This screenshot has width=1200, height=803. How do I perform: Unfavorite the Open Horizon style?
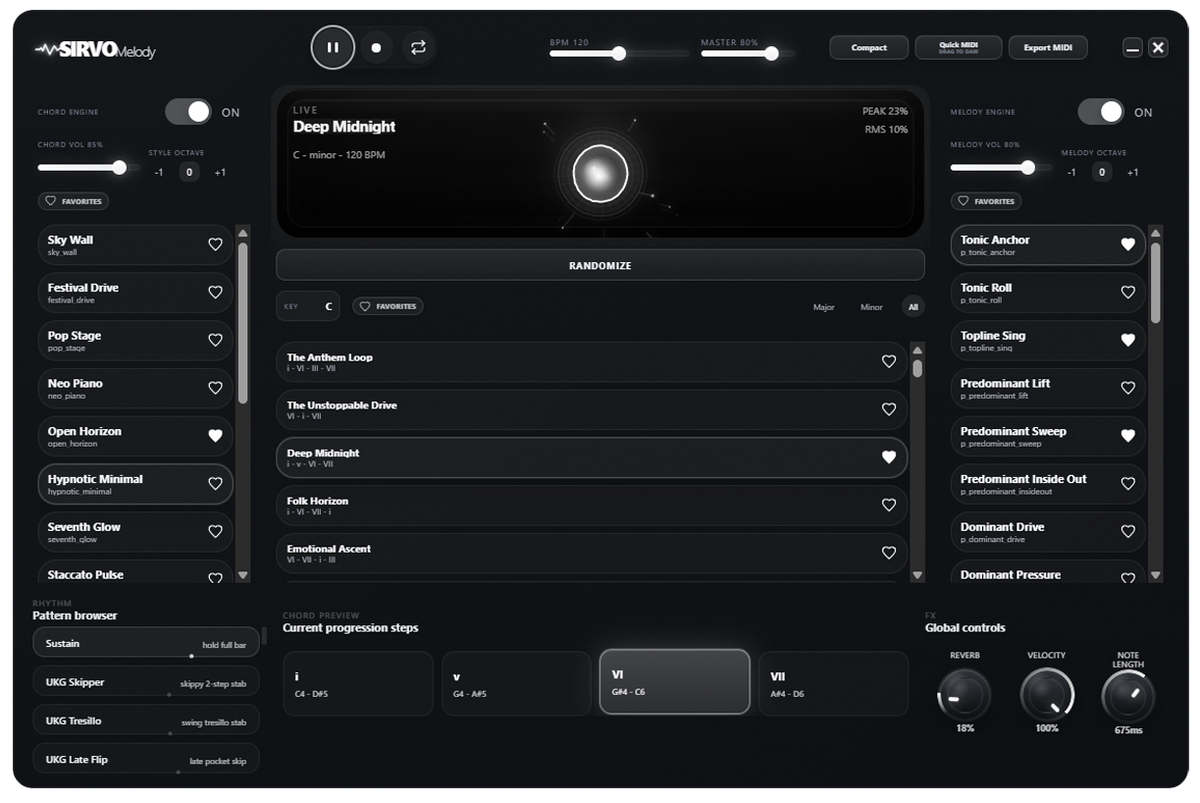215,436
